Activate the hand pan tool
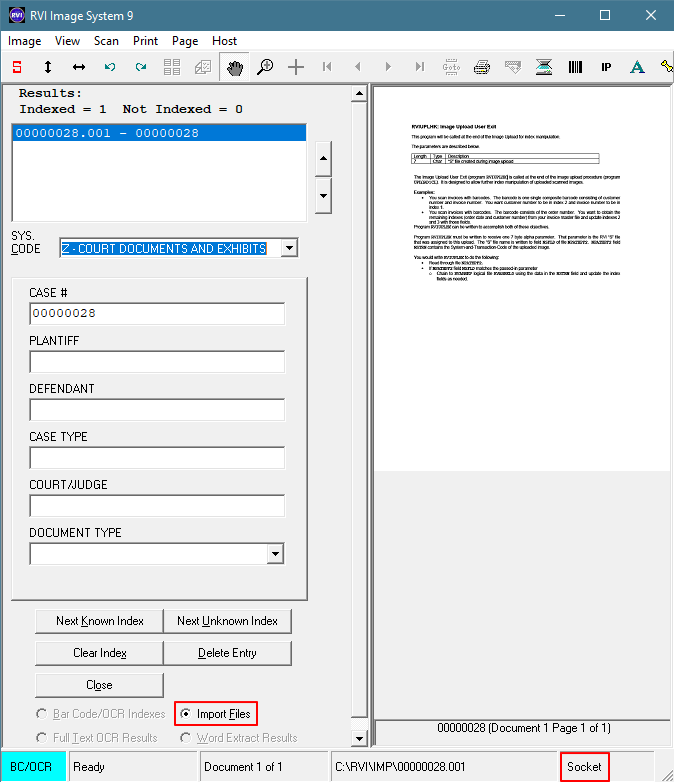This screenshot has width=674, height=782. coord(234,67)
